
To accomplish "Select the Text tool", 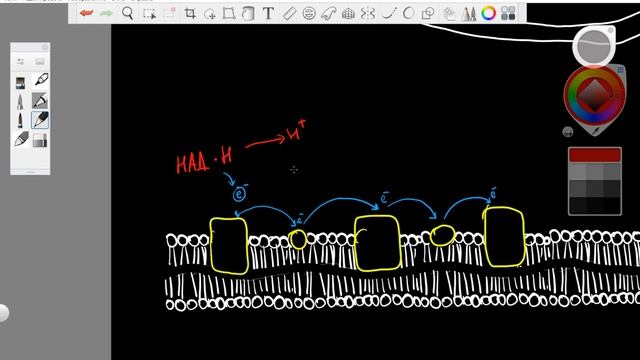I will click(x=268, y=13).
